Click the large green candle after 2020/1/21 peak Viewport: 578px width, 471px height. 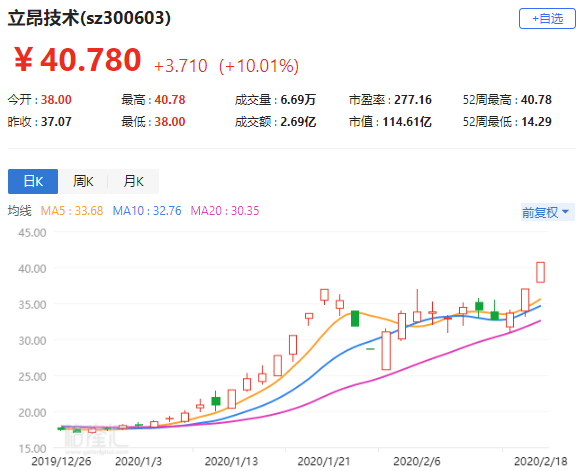point(355,318)
